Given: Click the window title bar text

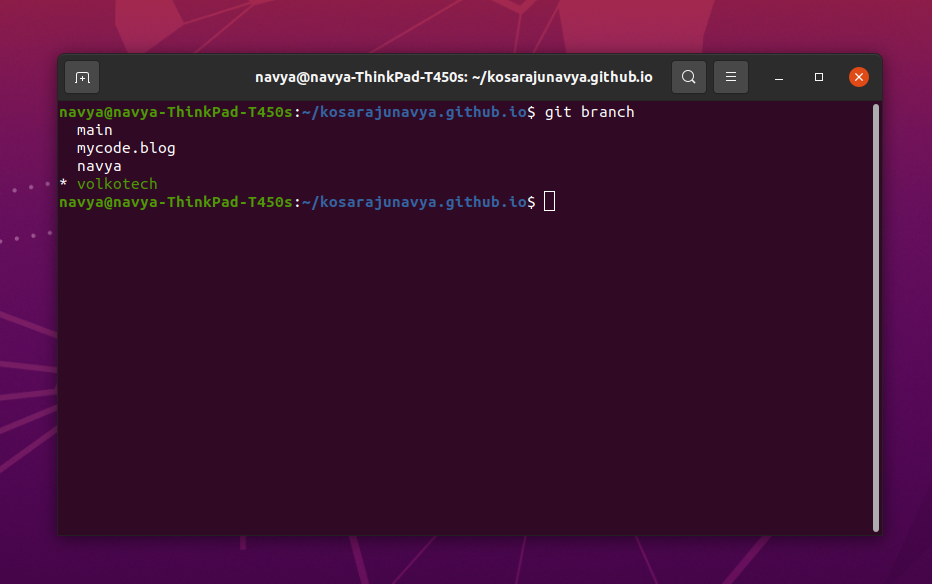Looking at the screenshot, I should (454, 76).
